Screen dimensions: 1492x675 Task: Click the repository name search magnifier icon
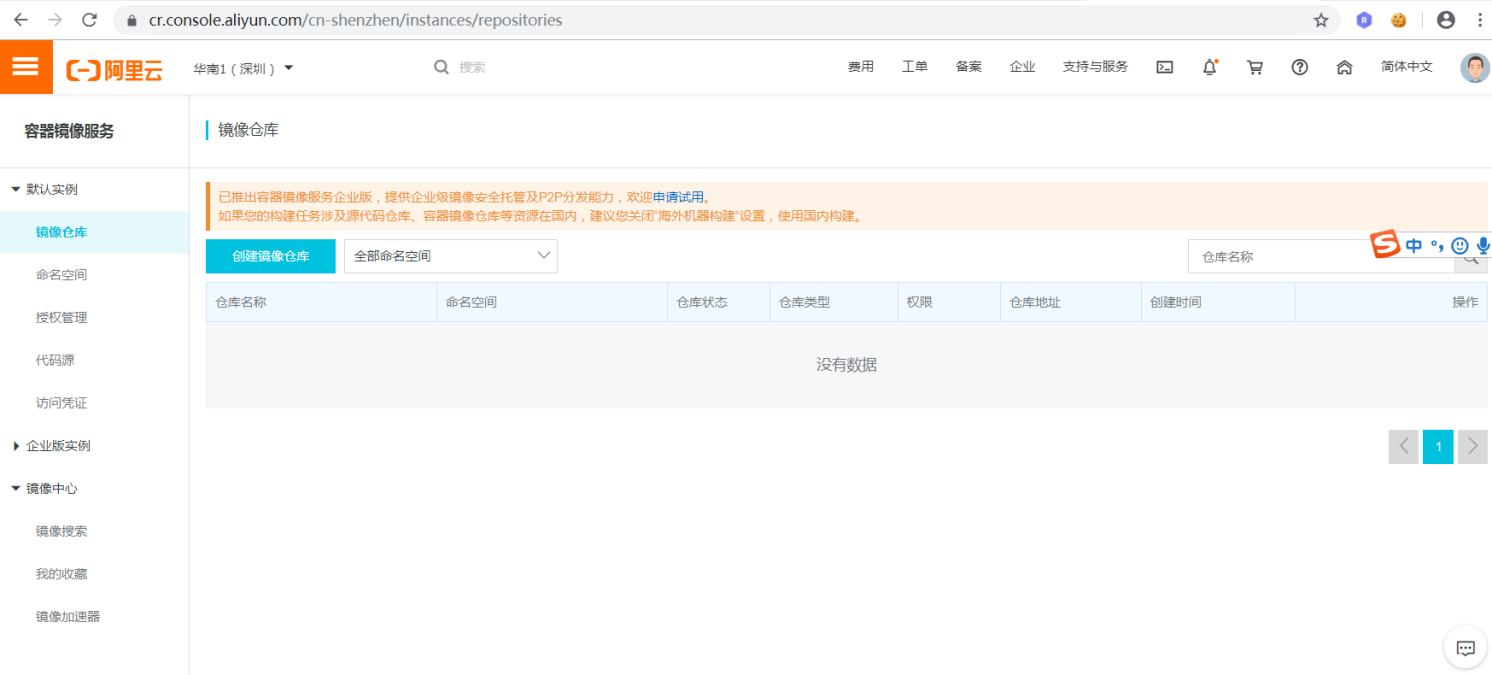pos(1470,257)
